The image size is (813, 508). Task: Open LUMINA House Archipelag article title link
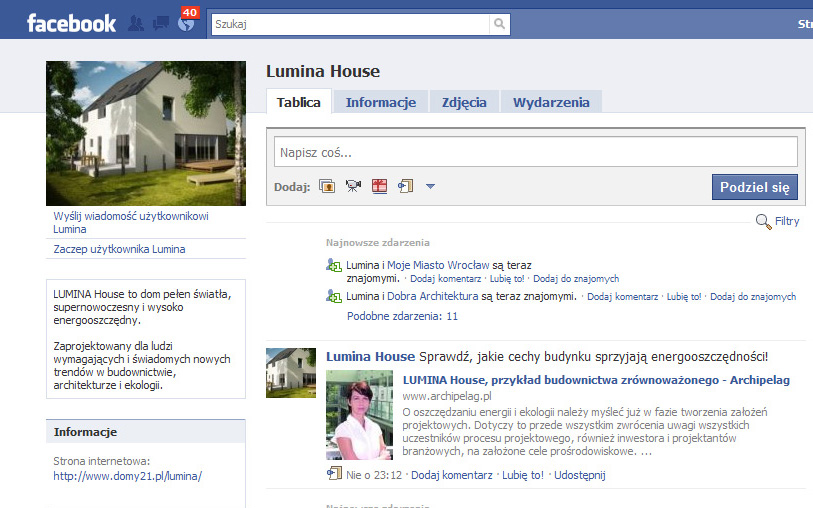click(596, 380)
